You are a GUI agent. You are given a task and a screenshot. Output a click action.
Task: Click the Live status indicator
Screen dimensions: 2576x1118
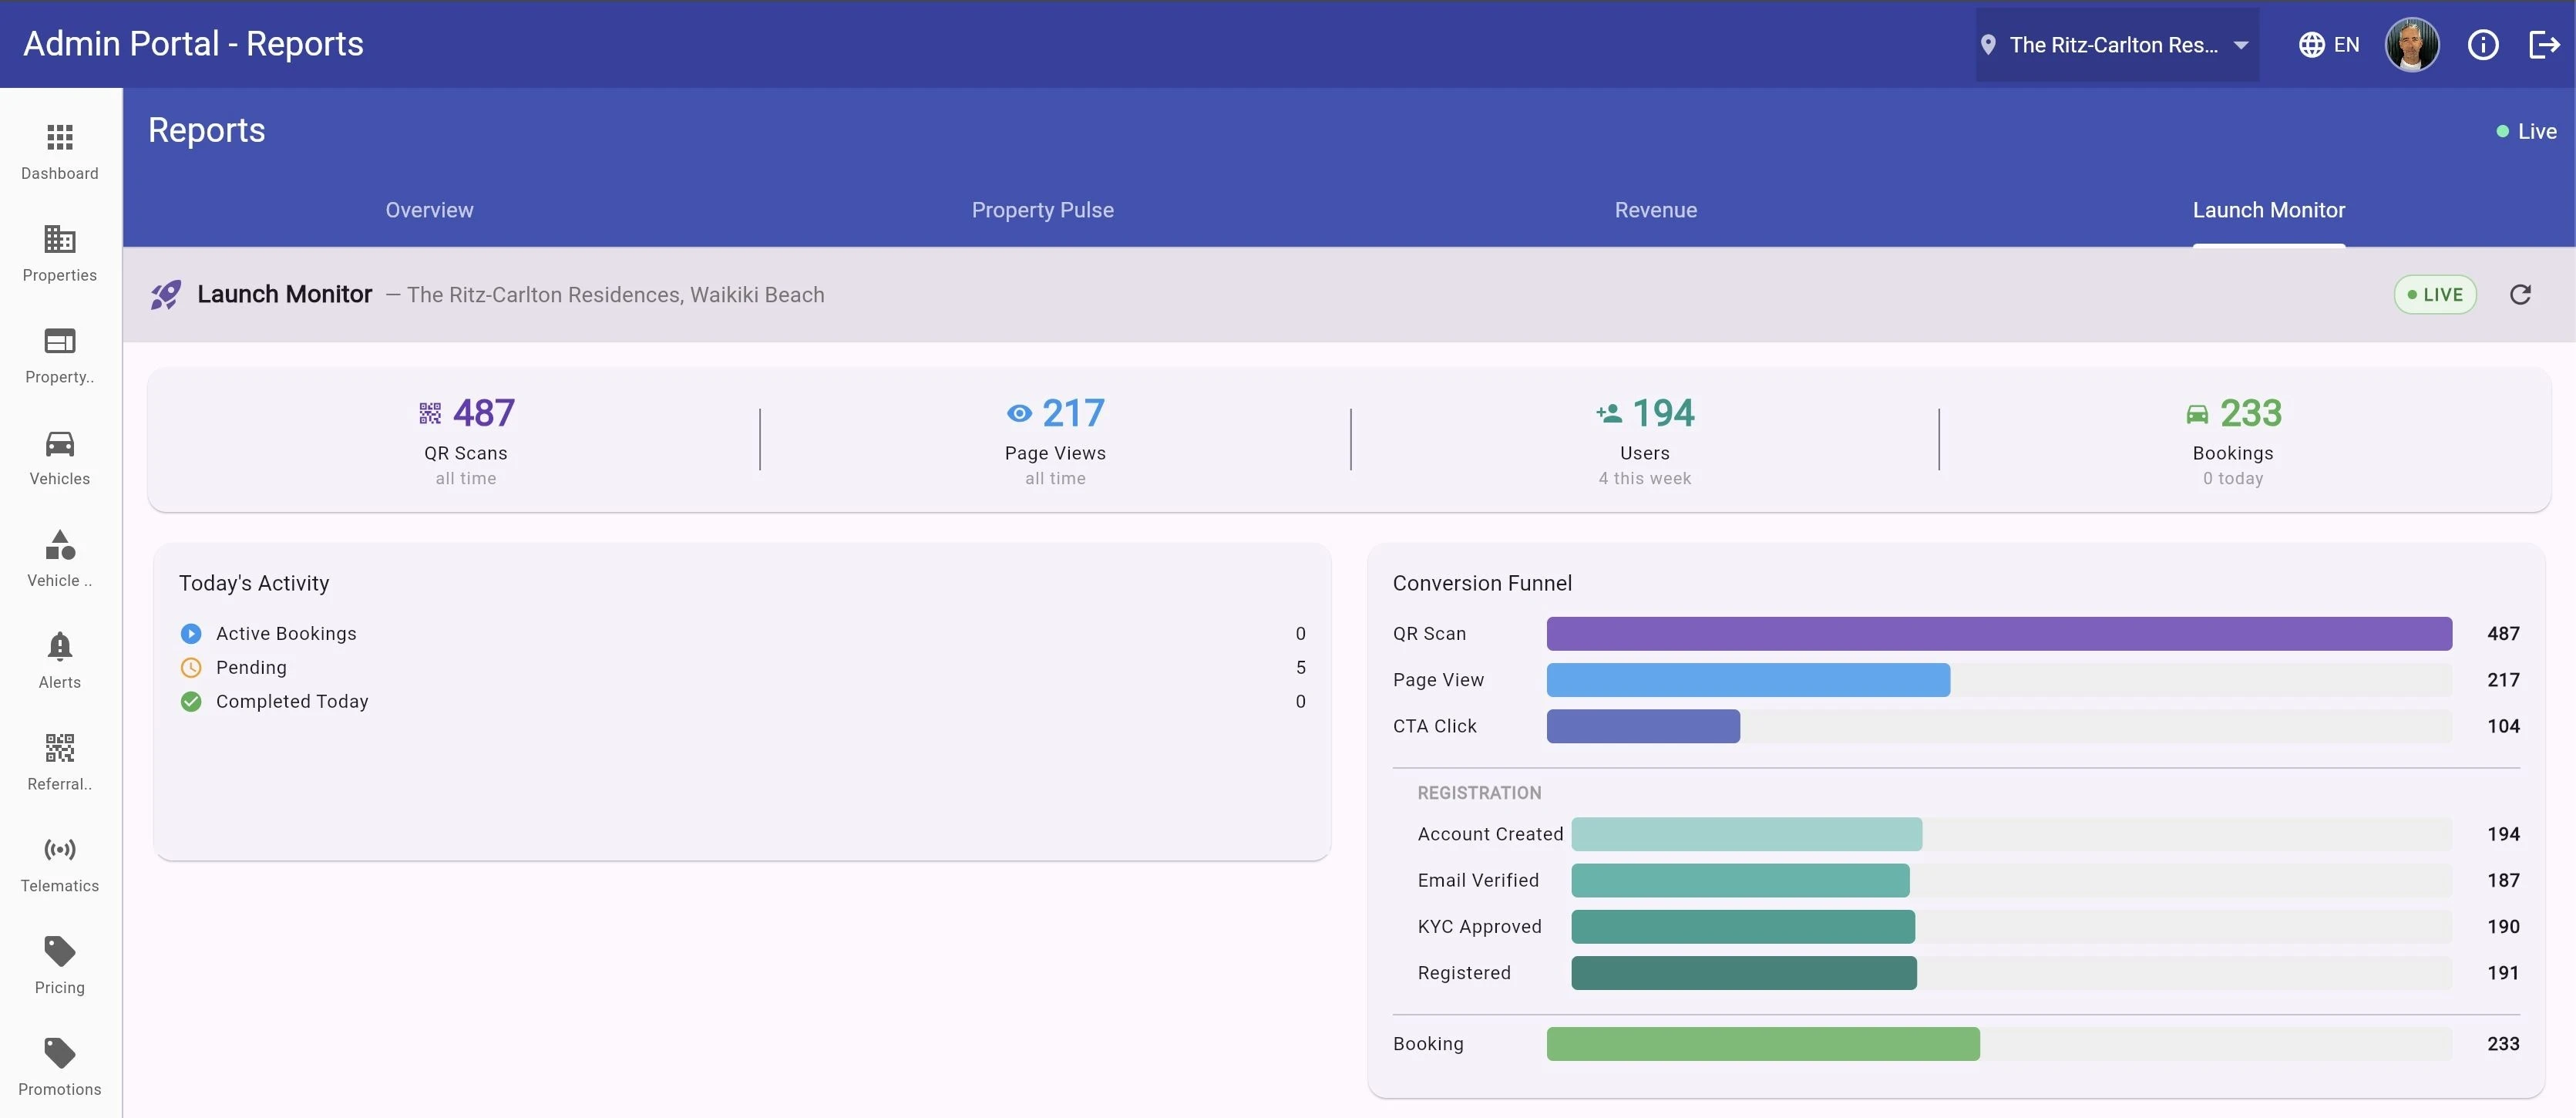point(2526,132)
